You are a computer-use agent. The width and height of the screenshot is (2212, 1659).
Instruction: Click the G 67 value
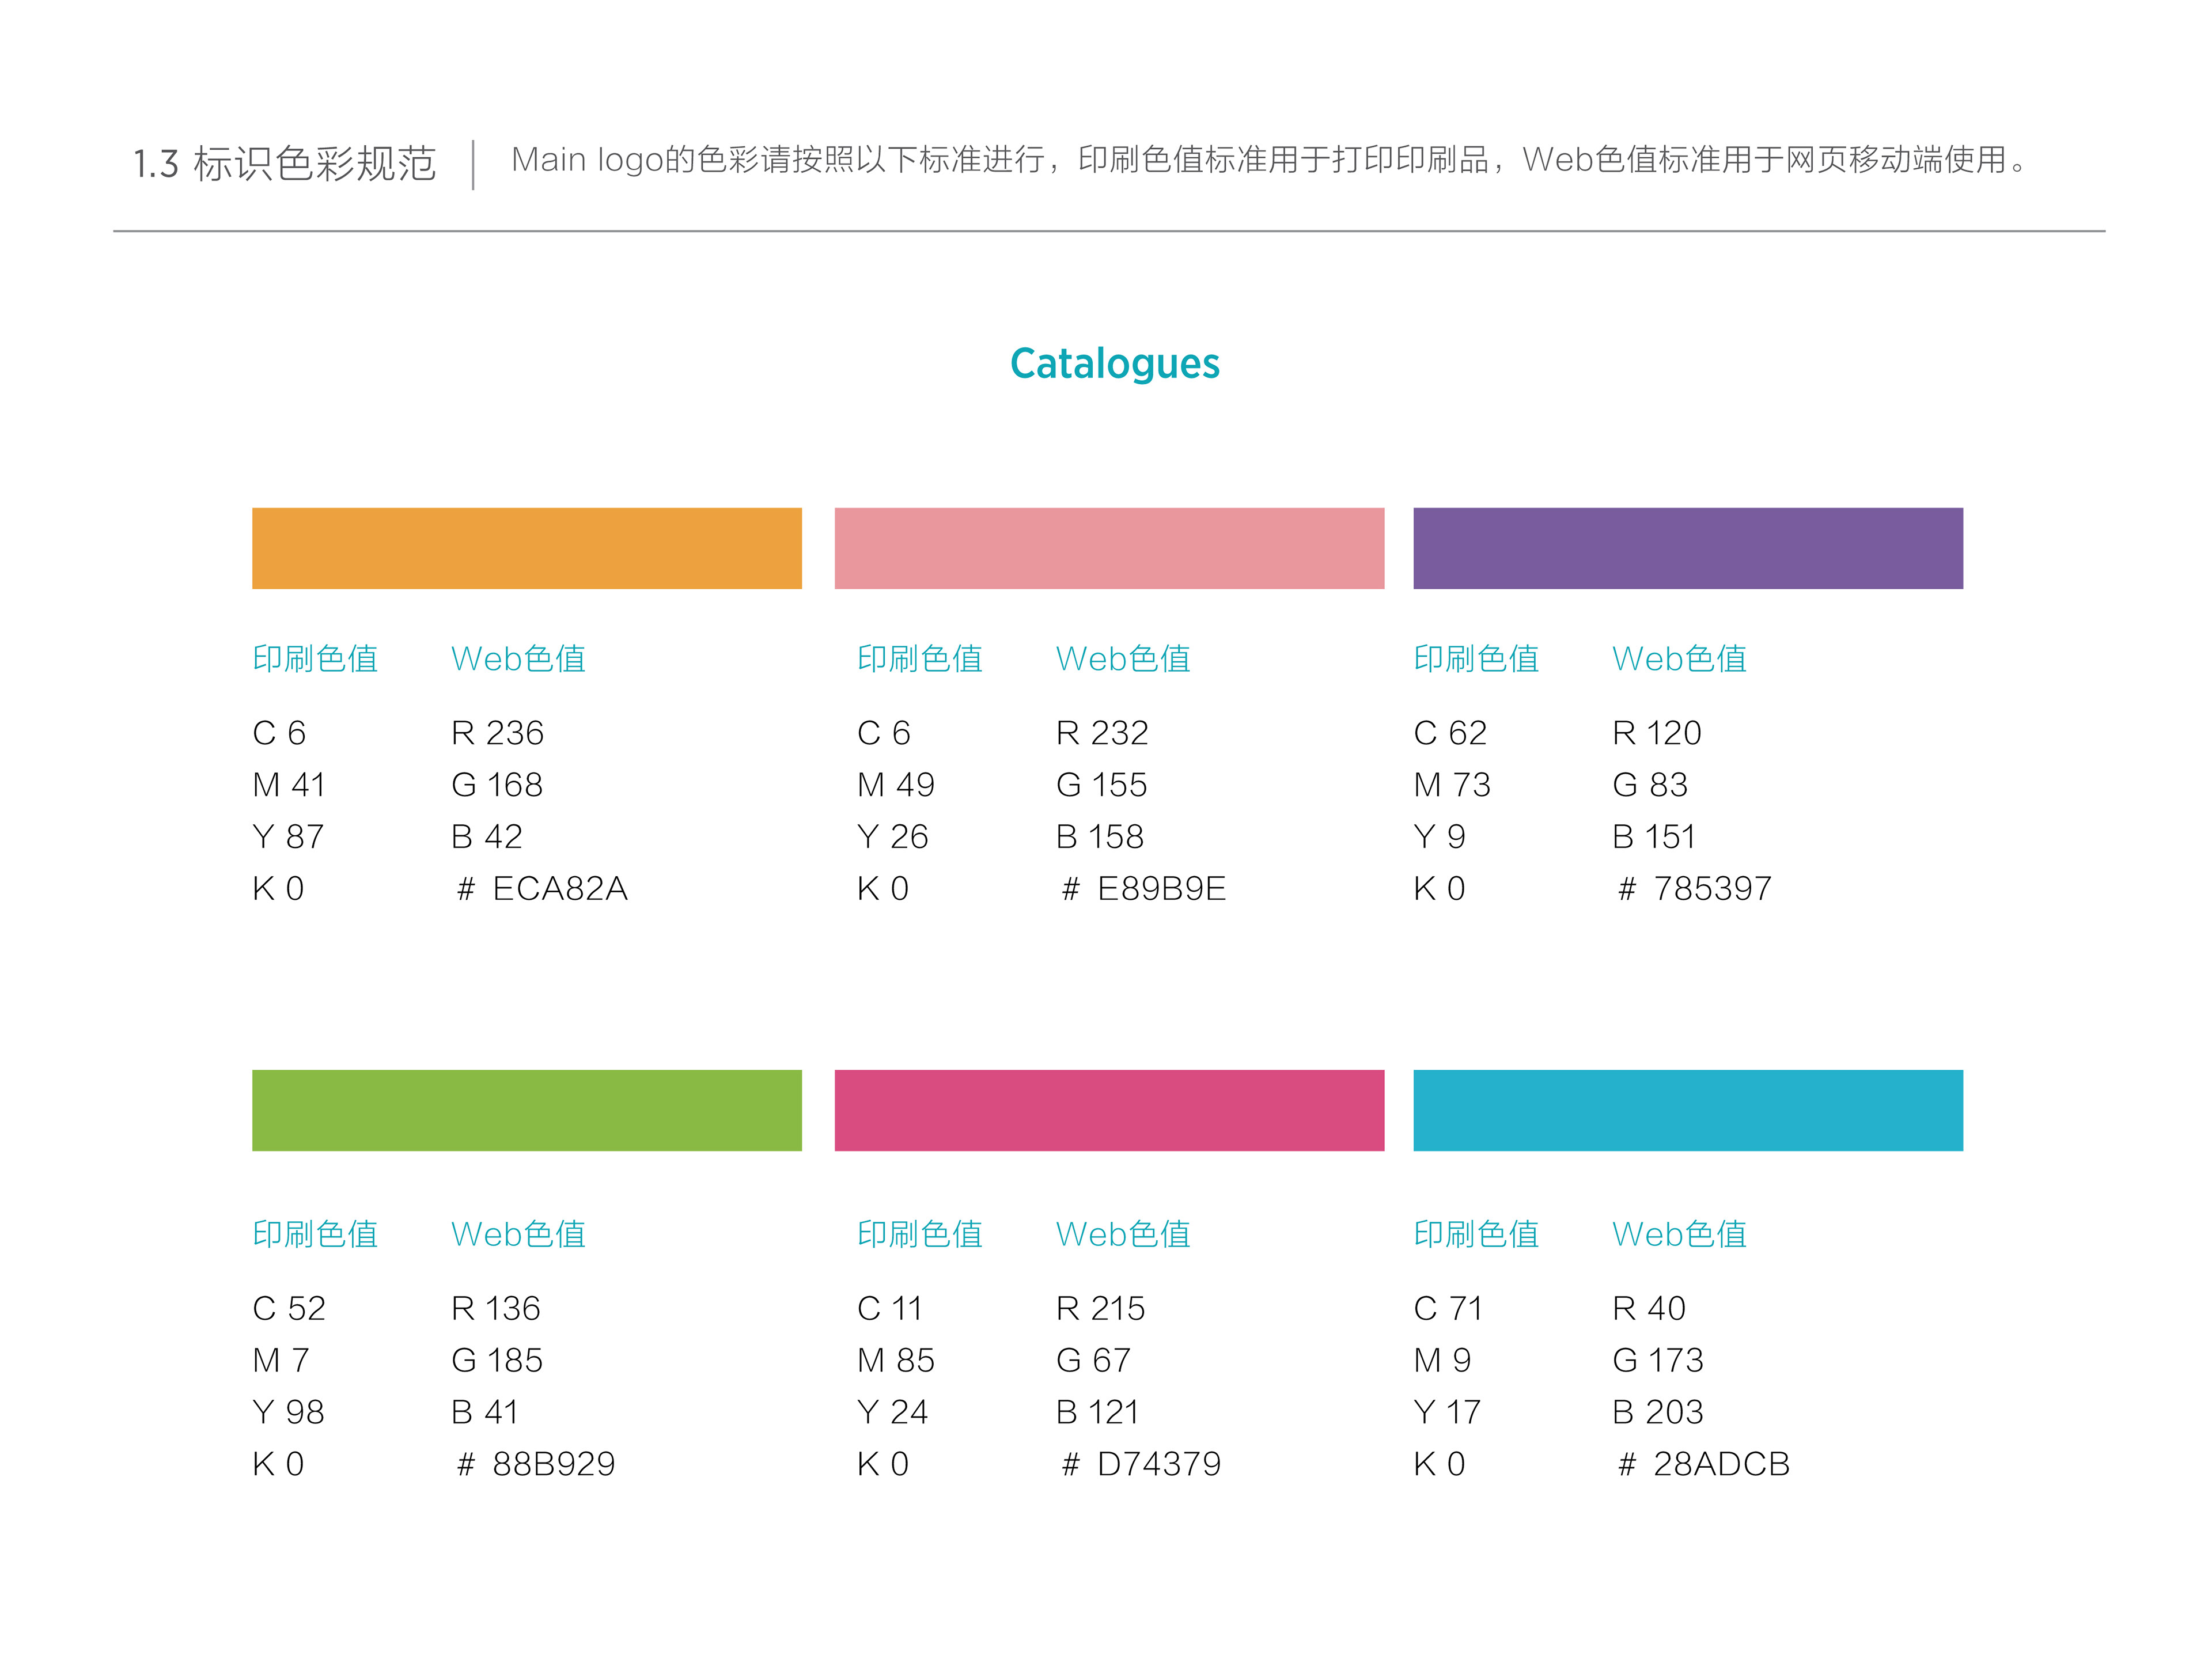point(1094,1360)
